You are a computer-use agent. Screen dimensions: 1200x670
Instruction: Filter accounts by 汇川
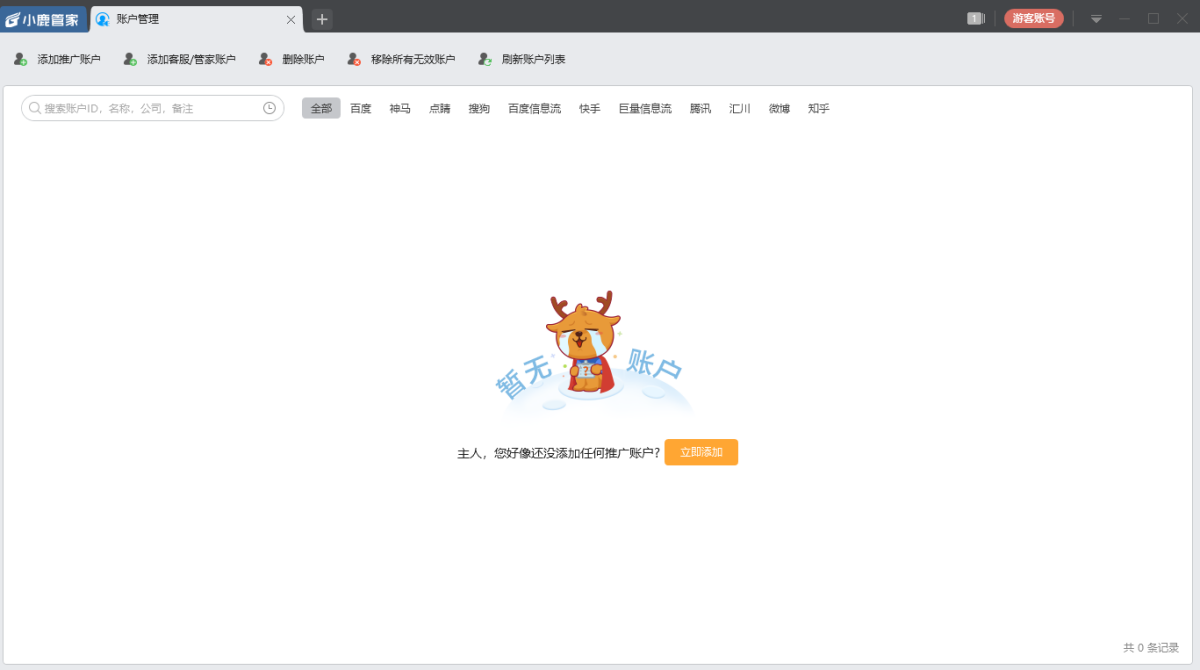[x=740, y=108]
